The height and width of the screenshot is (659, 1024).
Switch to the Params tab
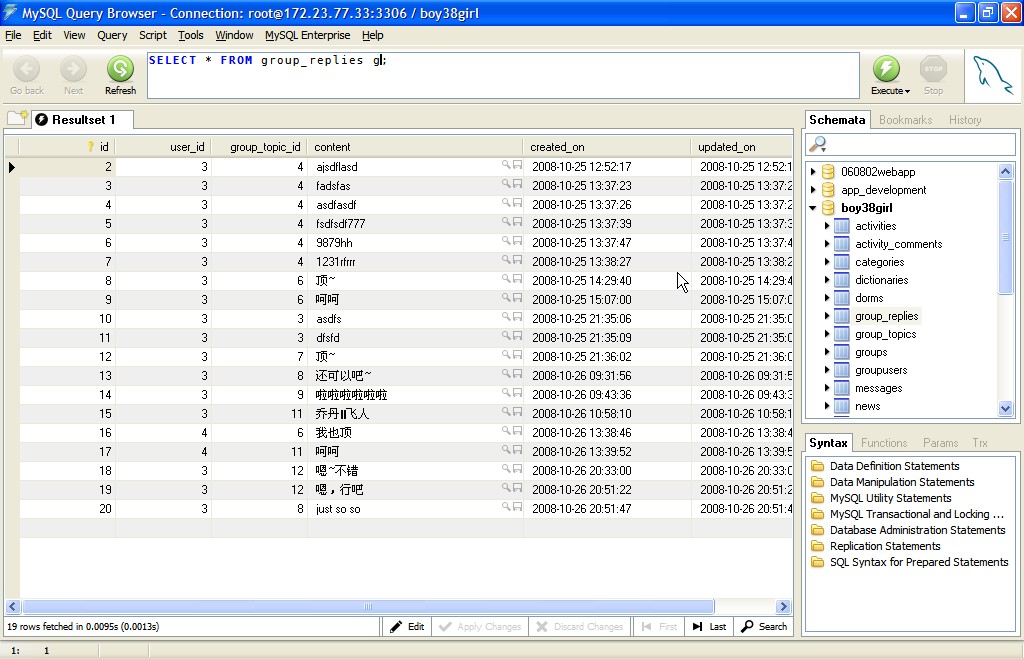[x=940, y=443]
